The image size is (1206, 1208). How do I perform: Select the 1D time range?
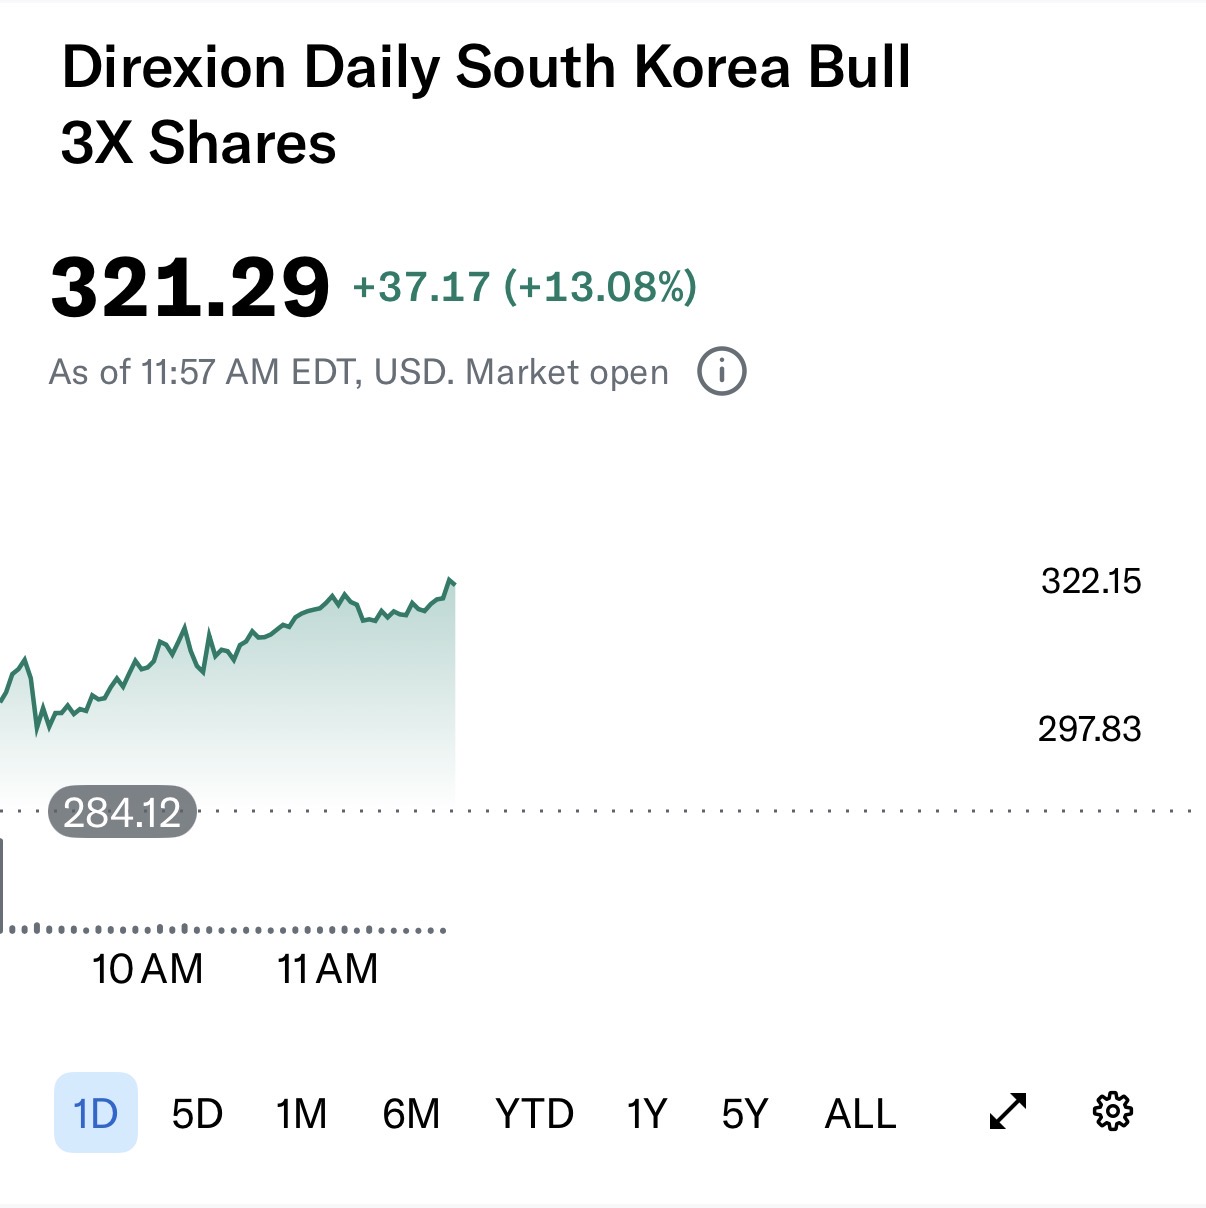coord(96,1113)
